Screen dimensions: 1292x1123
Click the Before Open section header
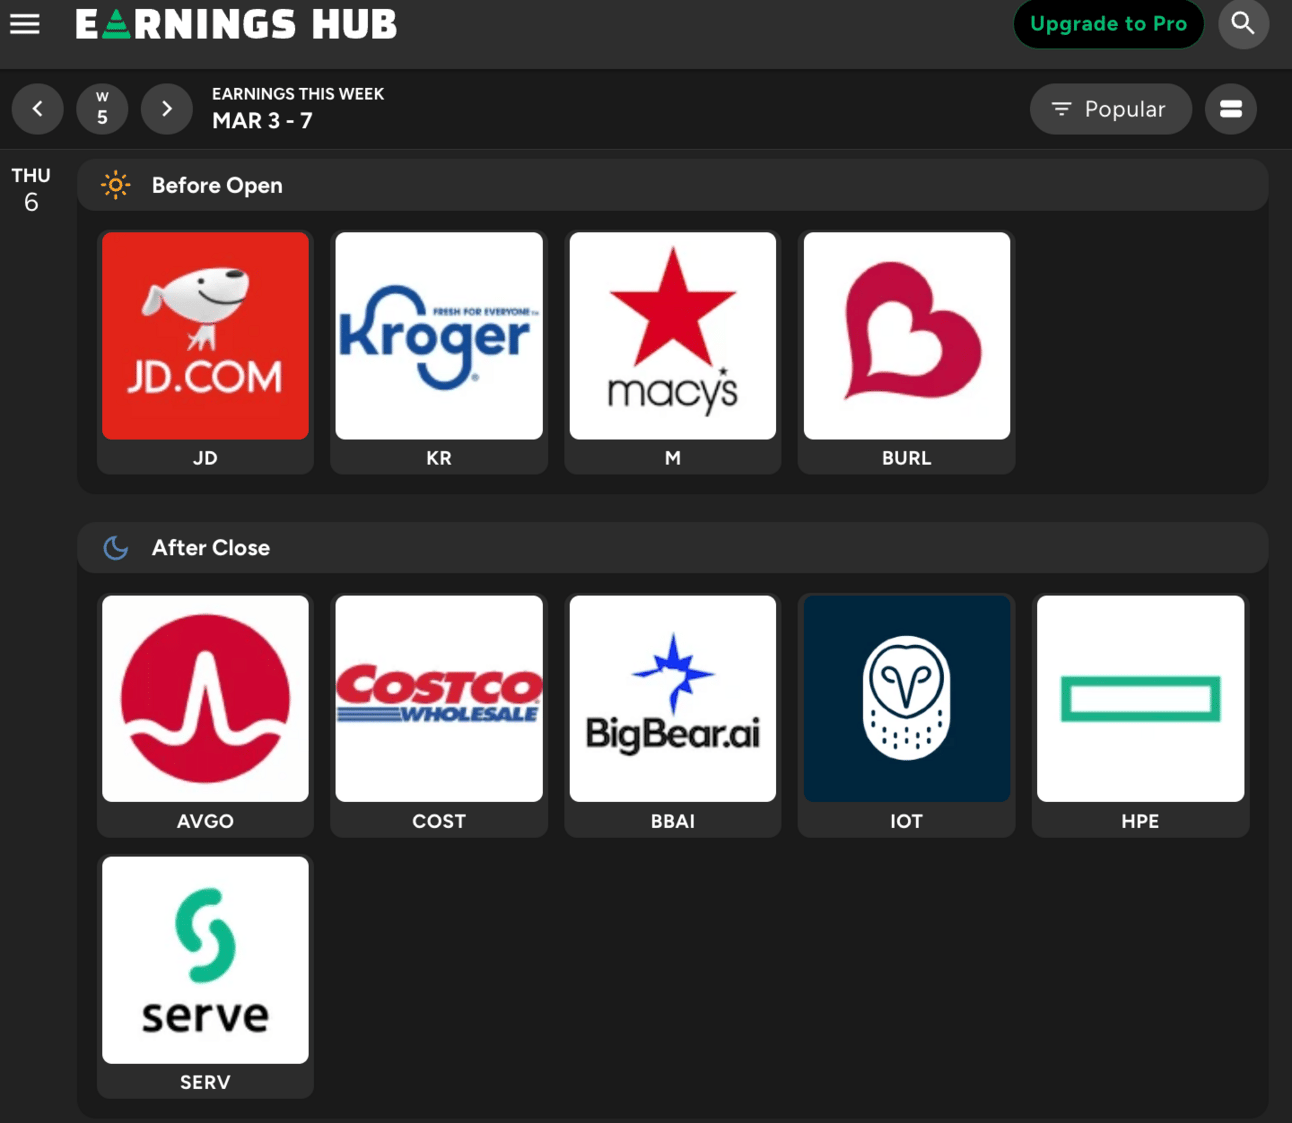tap(672, 185)
